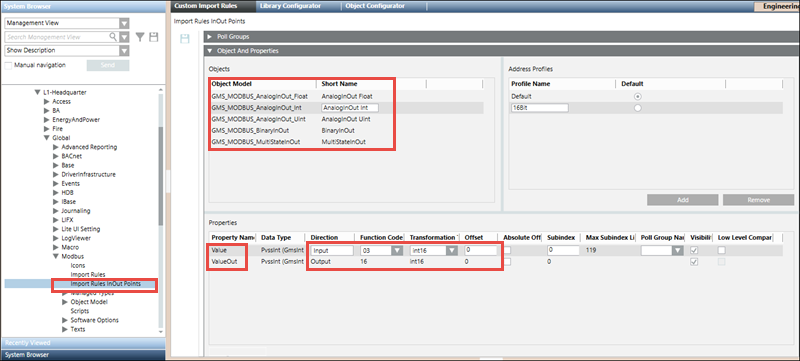The width and height of the screenshot is (800, 361).
Task: Collapse the Object And Properties section
Action: [210, 50]
